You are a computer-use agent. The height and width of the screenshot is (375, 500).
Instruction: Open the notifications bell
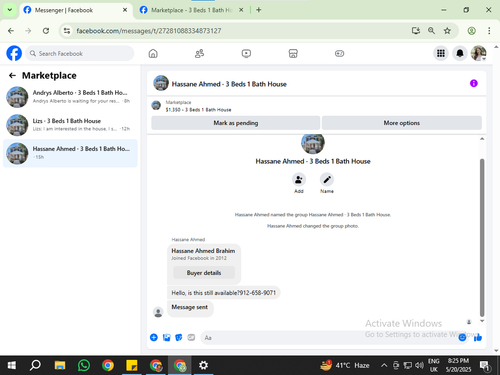460,53
